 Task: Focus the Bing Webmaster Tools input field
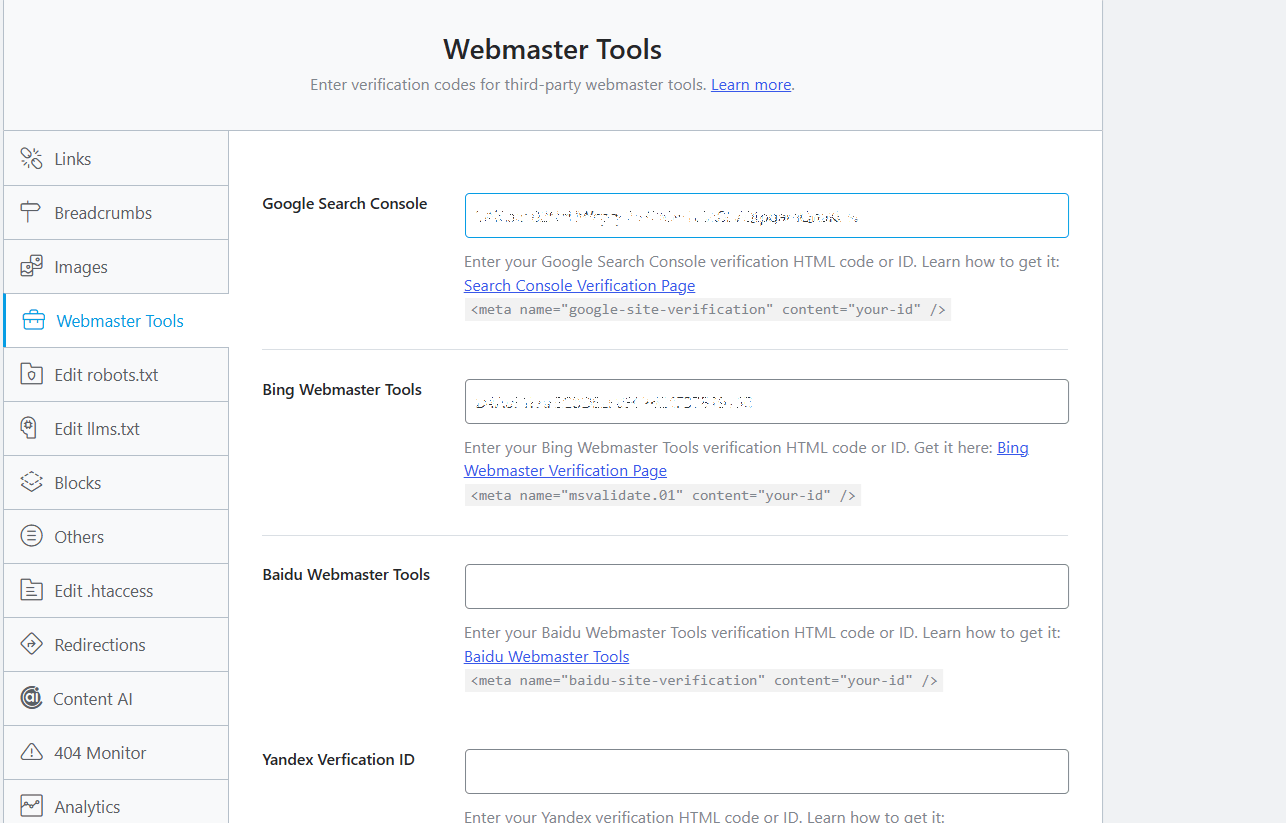[x=766, y=401]
